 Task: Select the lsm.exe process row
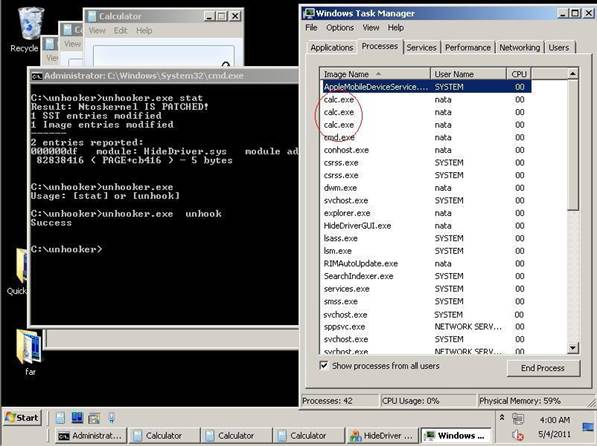426,251
